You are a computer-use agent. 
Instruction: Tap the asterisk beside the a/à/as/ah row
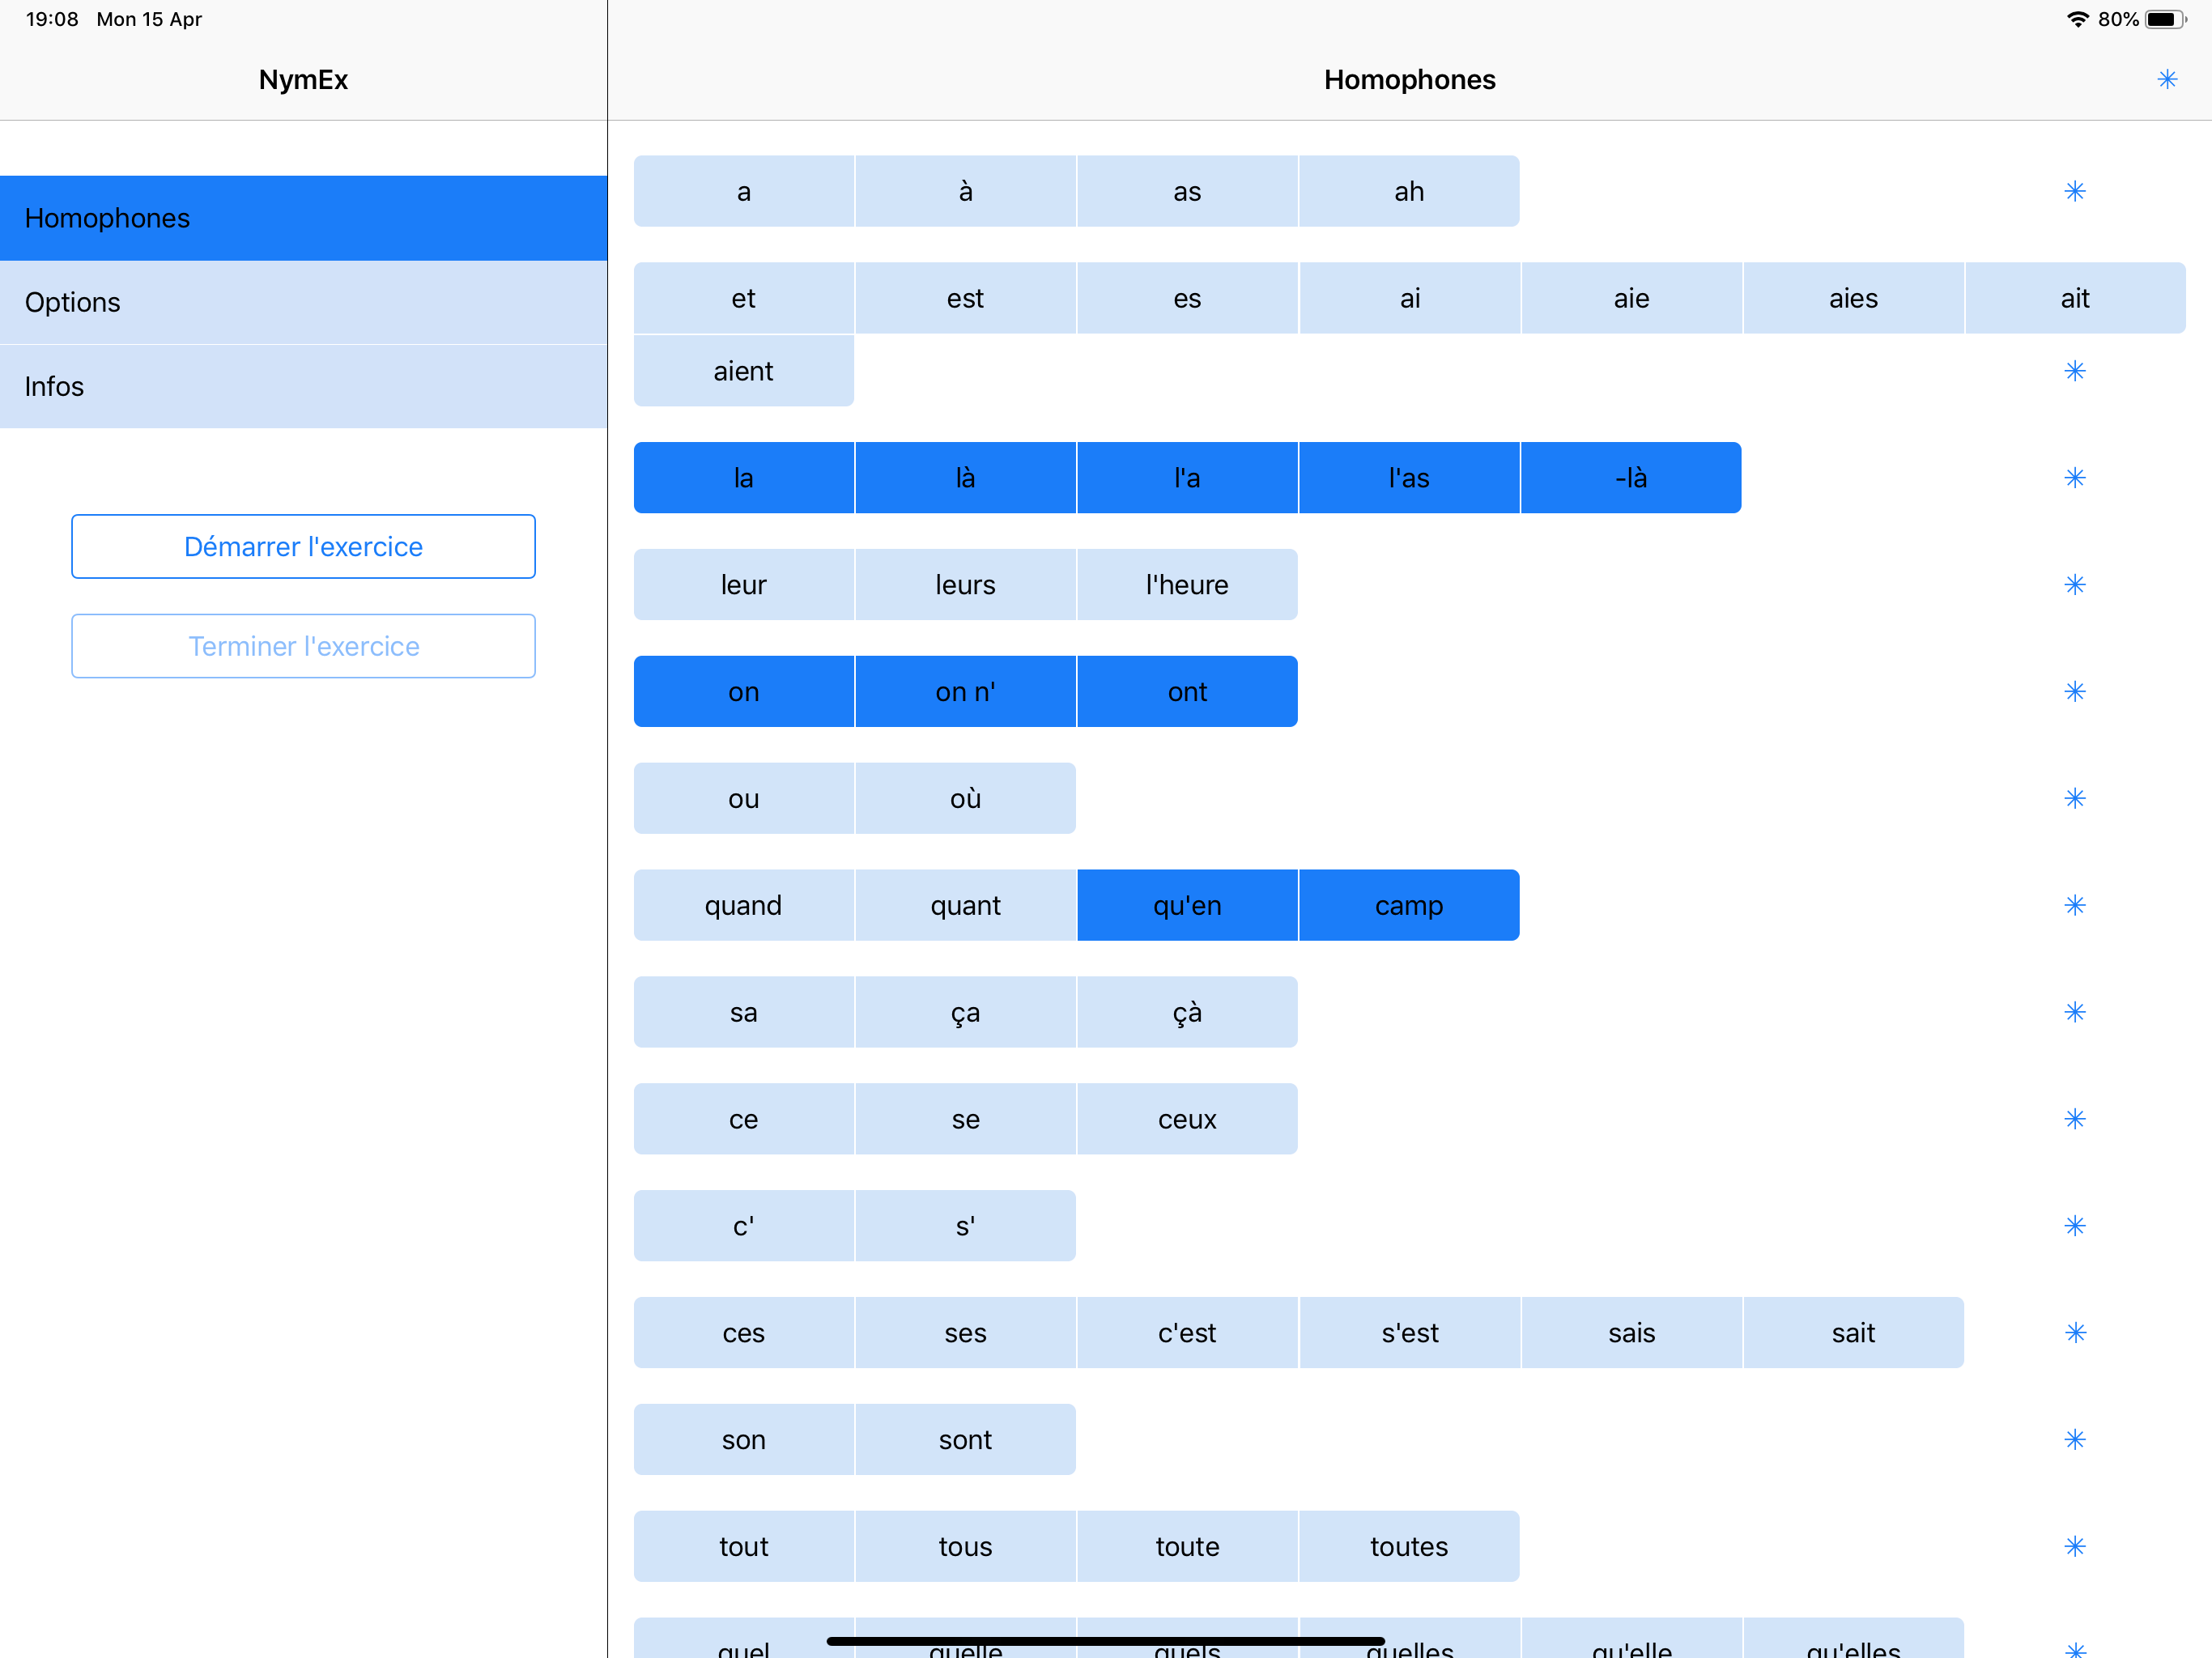click(x=2074, y=191)
